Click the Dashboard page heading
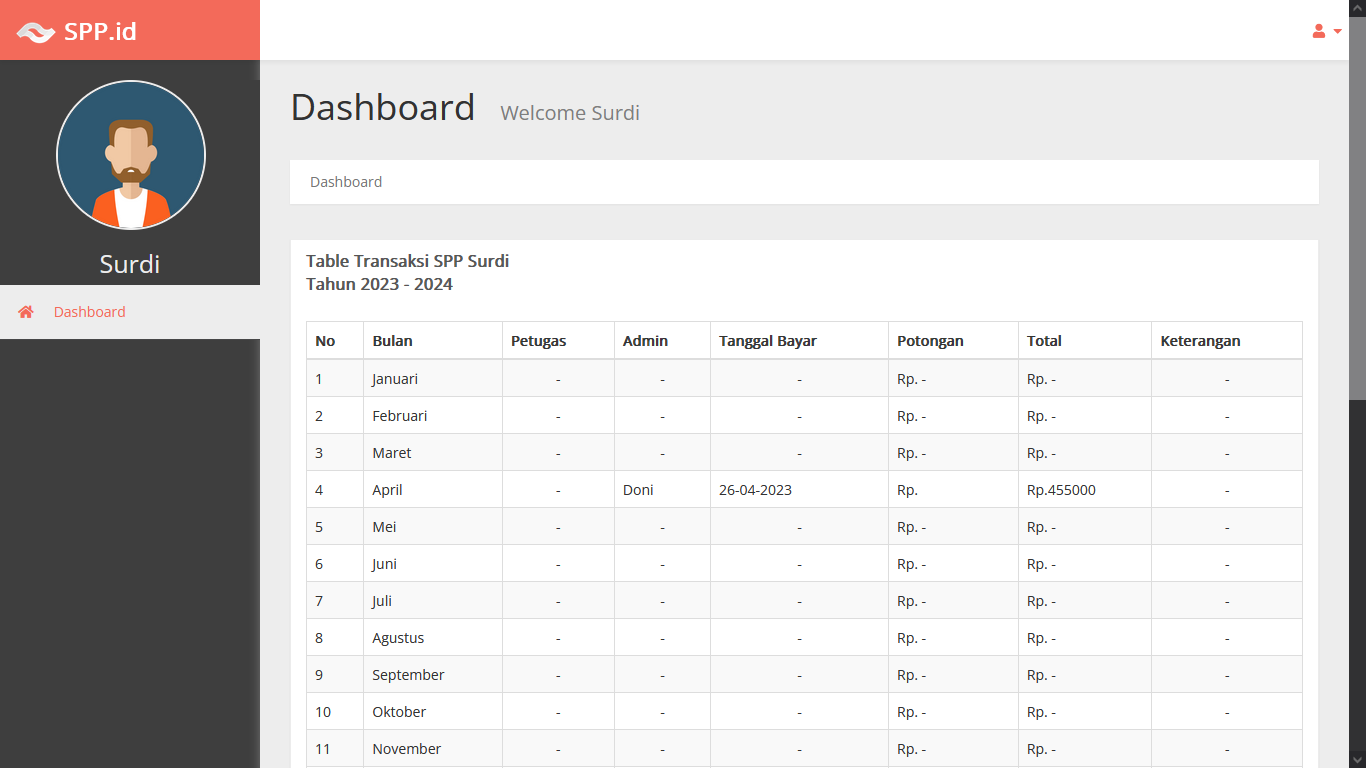1366x768 pixels. [x=383, y=107]
